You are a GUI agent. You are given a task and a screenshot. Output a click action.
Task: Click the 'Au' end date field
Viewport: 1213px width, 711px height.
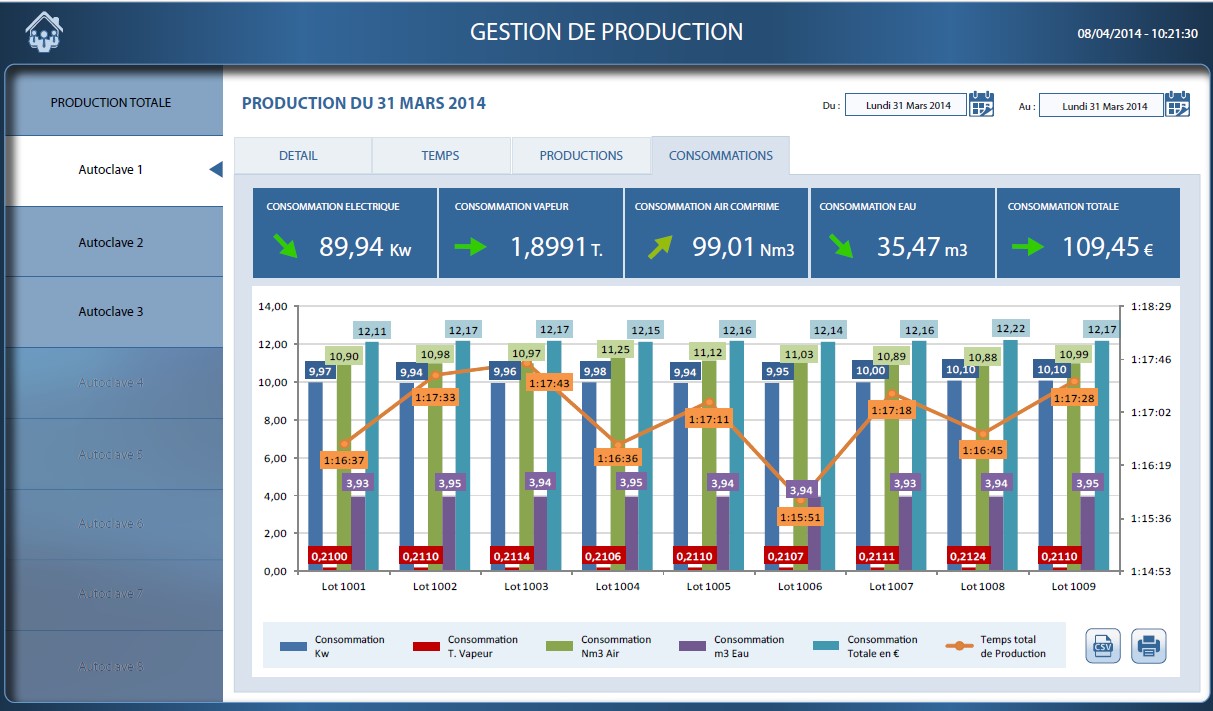pyautogui.click(x=1100, y=105)
